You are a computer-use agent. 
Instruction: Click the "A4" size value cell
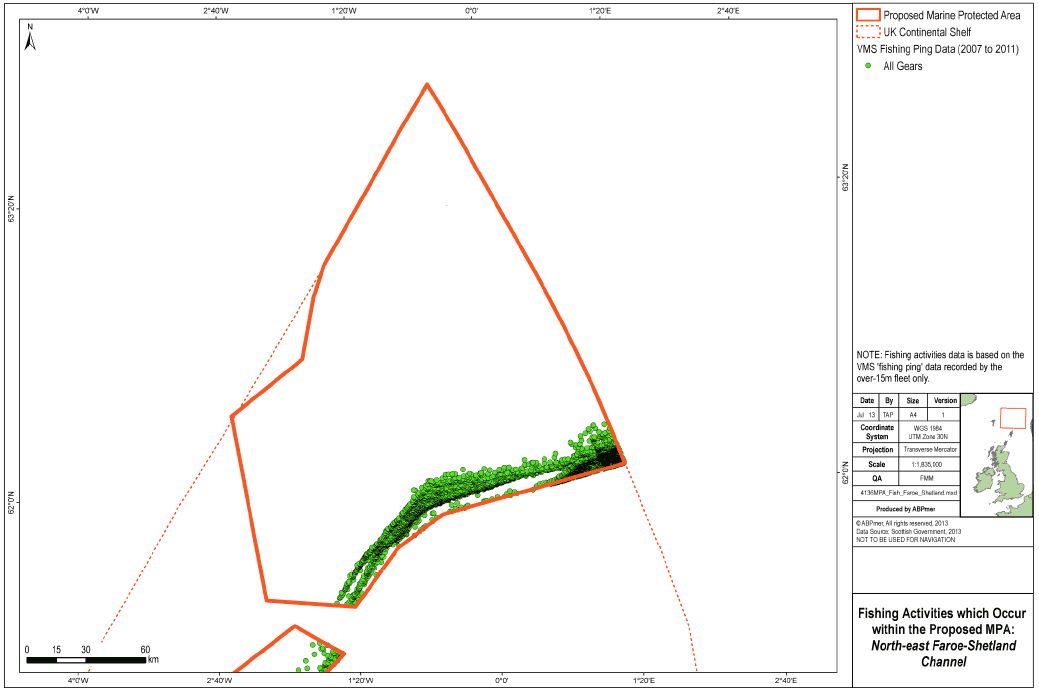pos(912,415)
